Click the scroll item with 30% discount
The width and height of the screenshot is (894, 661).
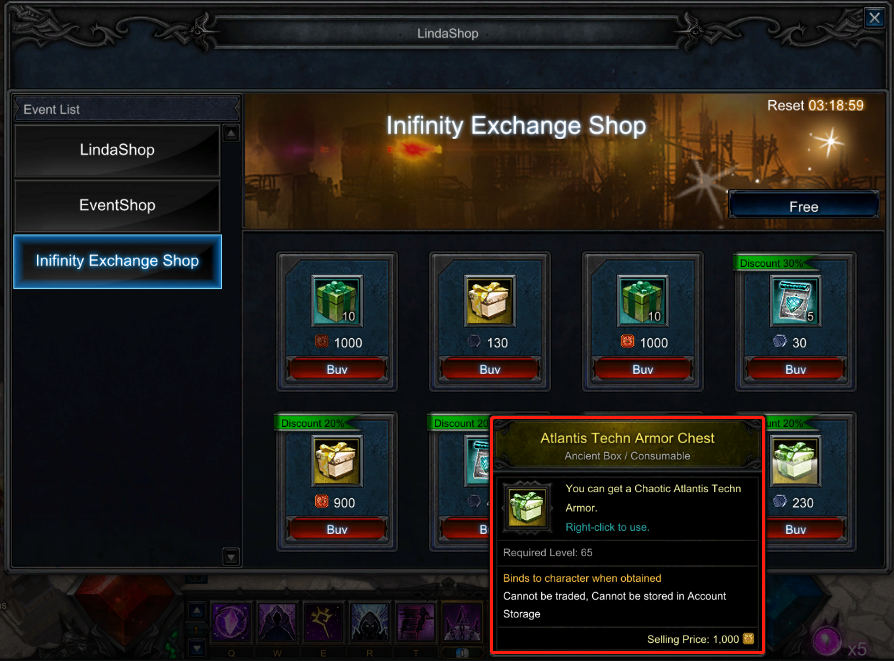pyautogui.click(x=795, y=301)
